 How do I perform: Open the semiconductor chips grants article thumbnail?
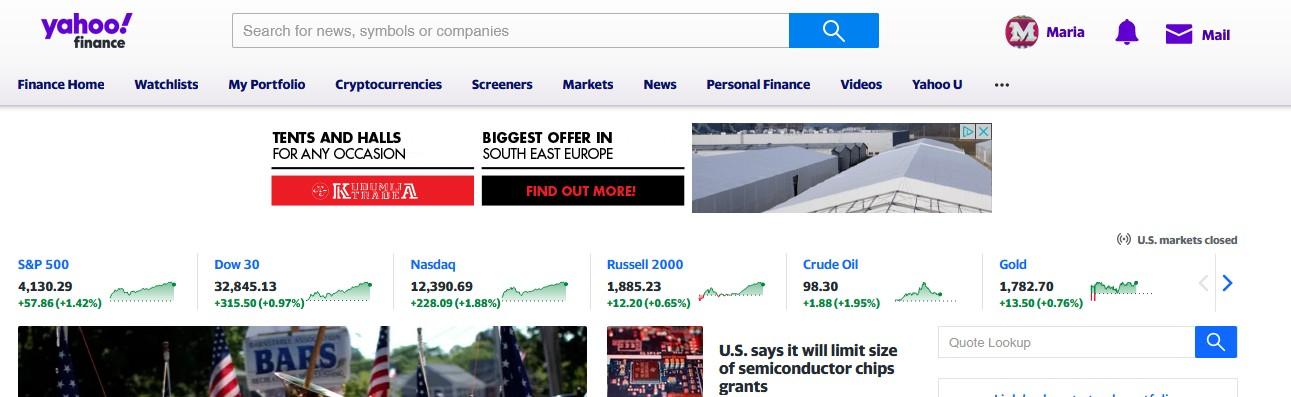coord(655,361)
